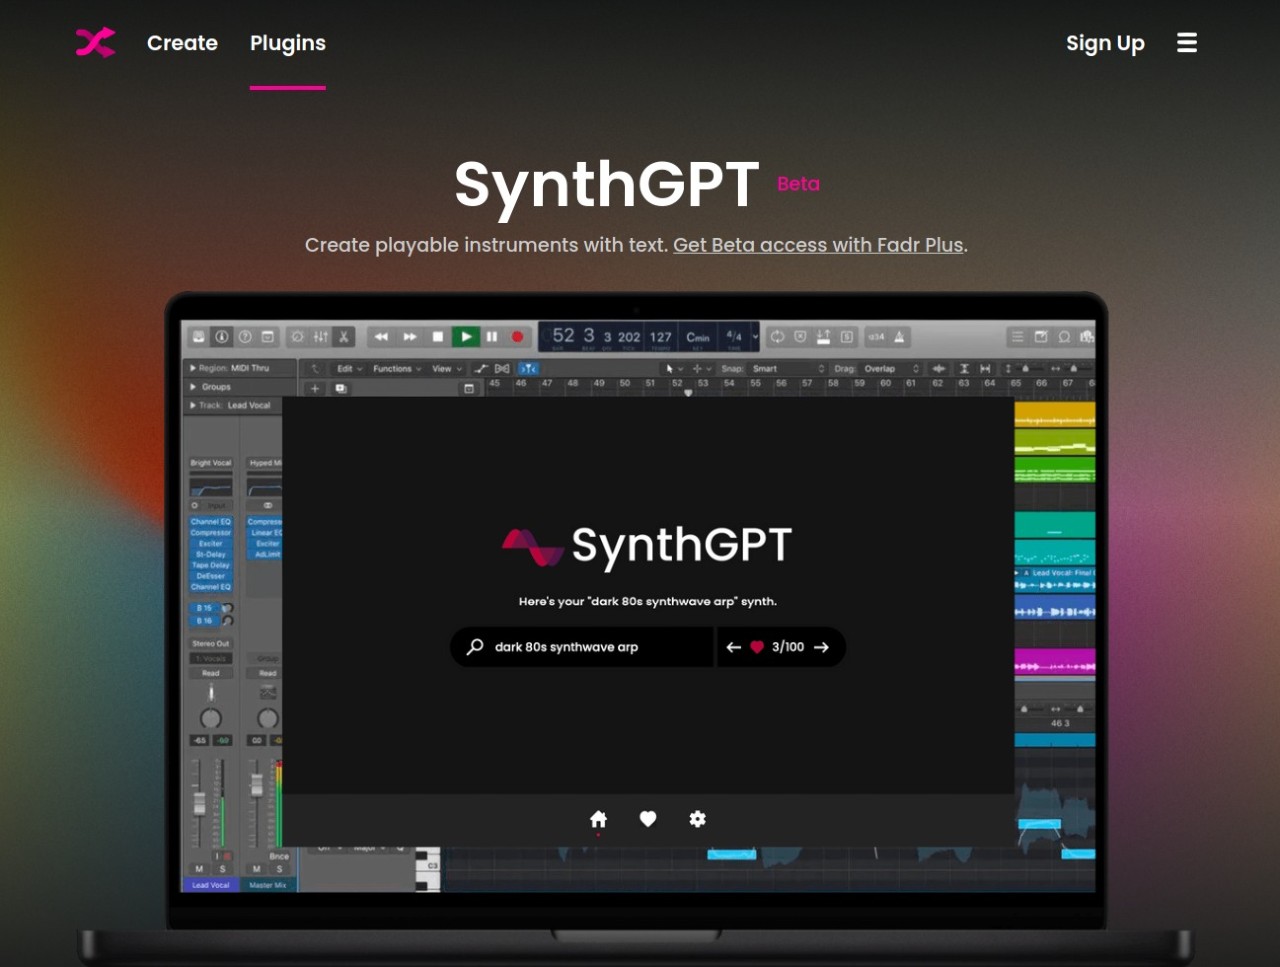1280x967 pixels.
Task: Click the Fadr logo in the top left
Action: [95, 43]
